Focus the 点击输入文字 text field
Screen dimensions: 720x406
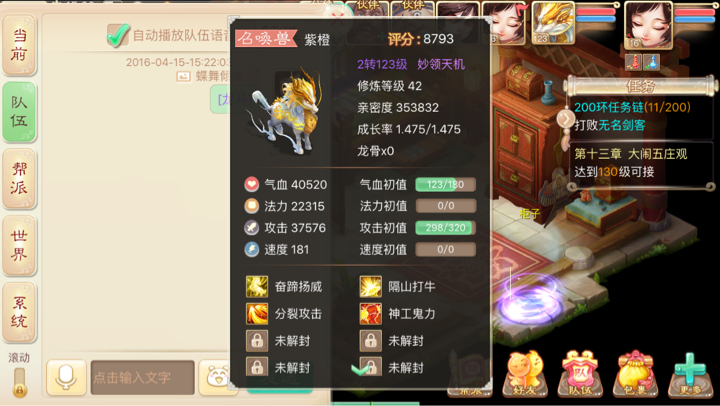[143, 378]
